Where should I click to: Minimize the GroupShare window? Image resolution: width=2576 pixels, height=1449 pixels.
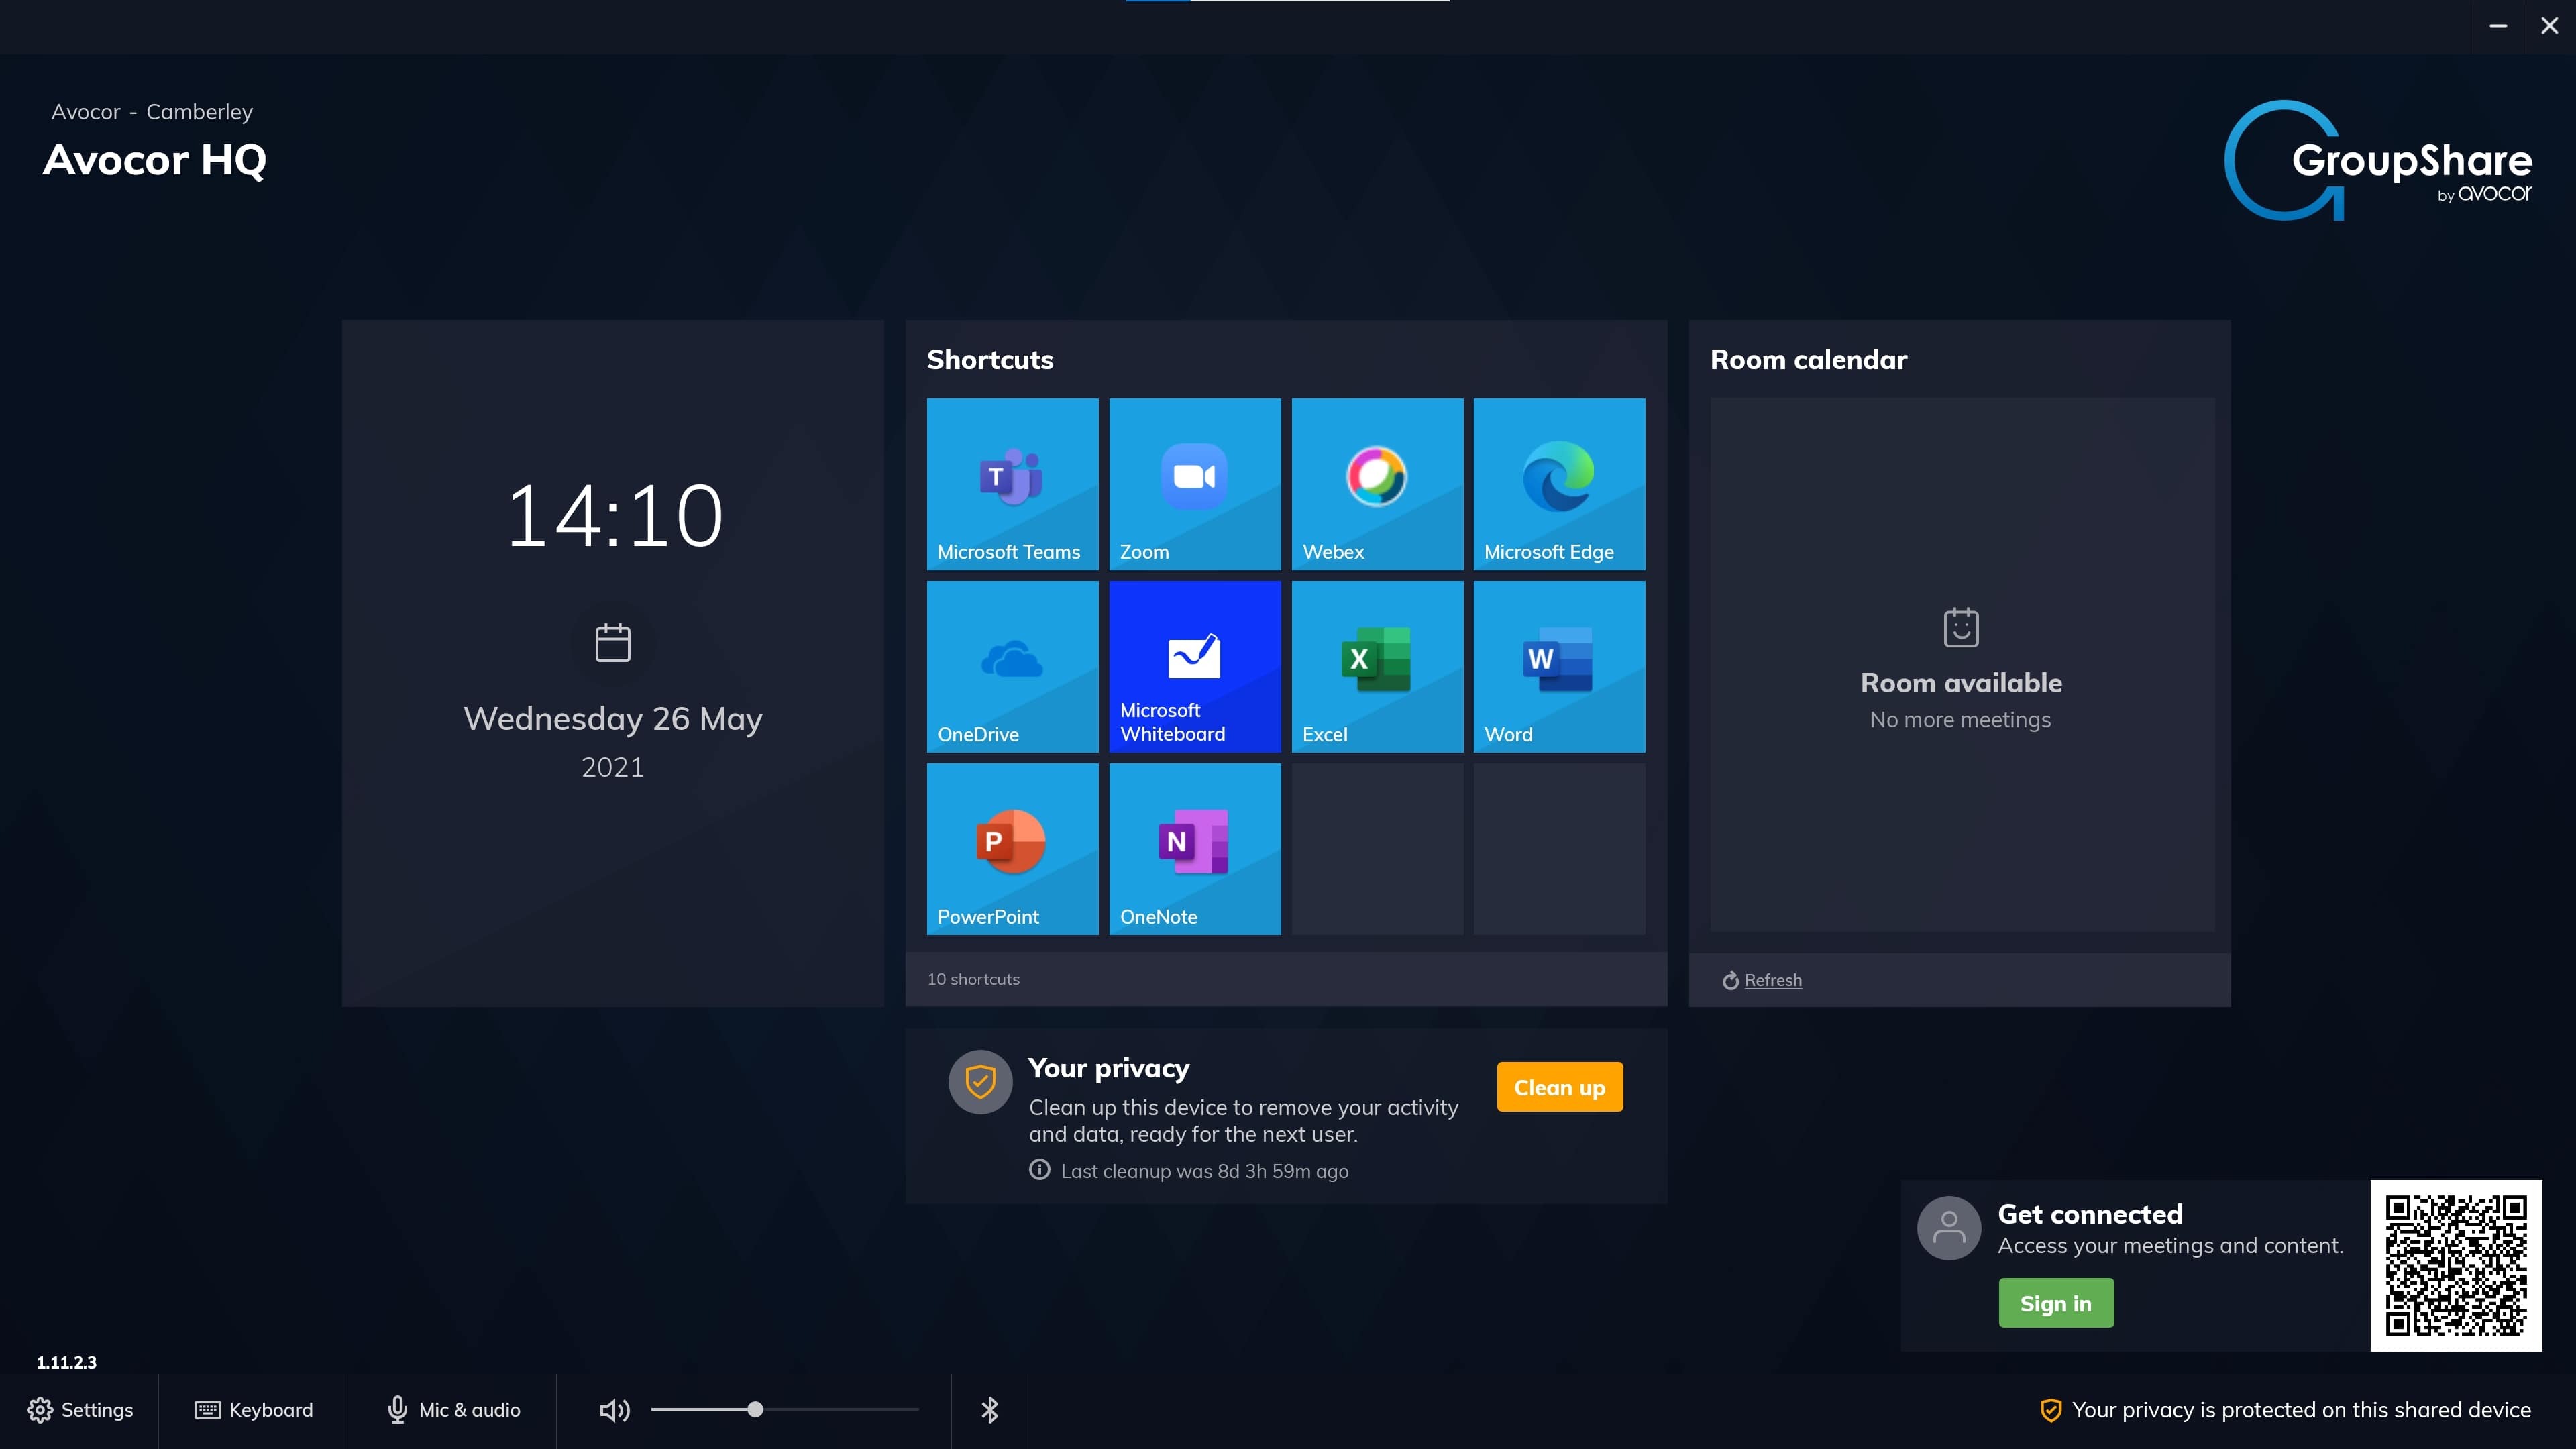pos(2498,26)
